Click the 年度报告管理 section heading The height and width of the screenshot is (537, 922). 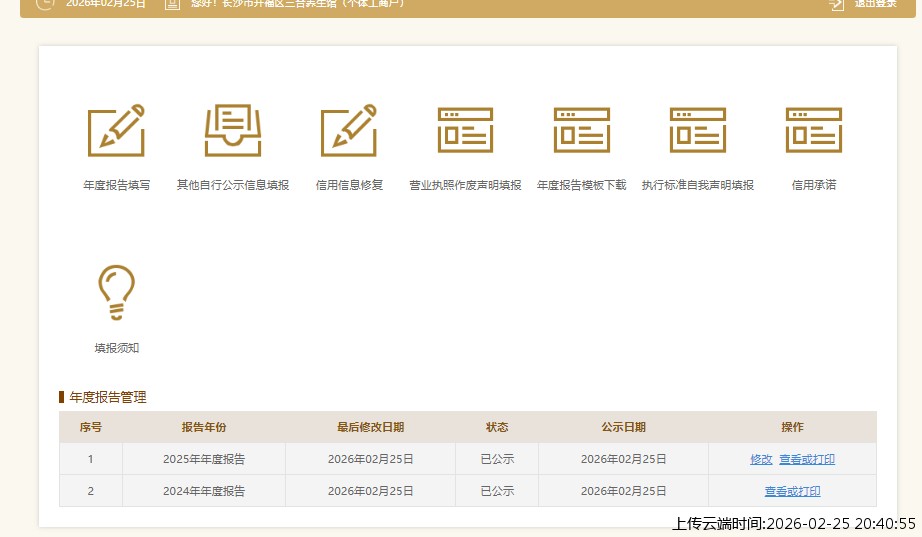(108, 398)
